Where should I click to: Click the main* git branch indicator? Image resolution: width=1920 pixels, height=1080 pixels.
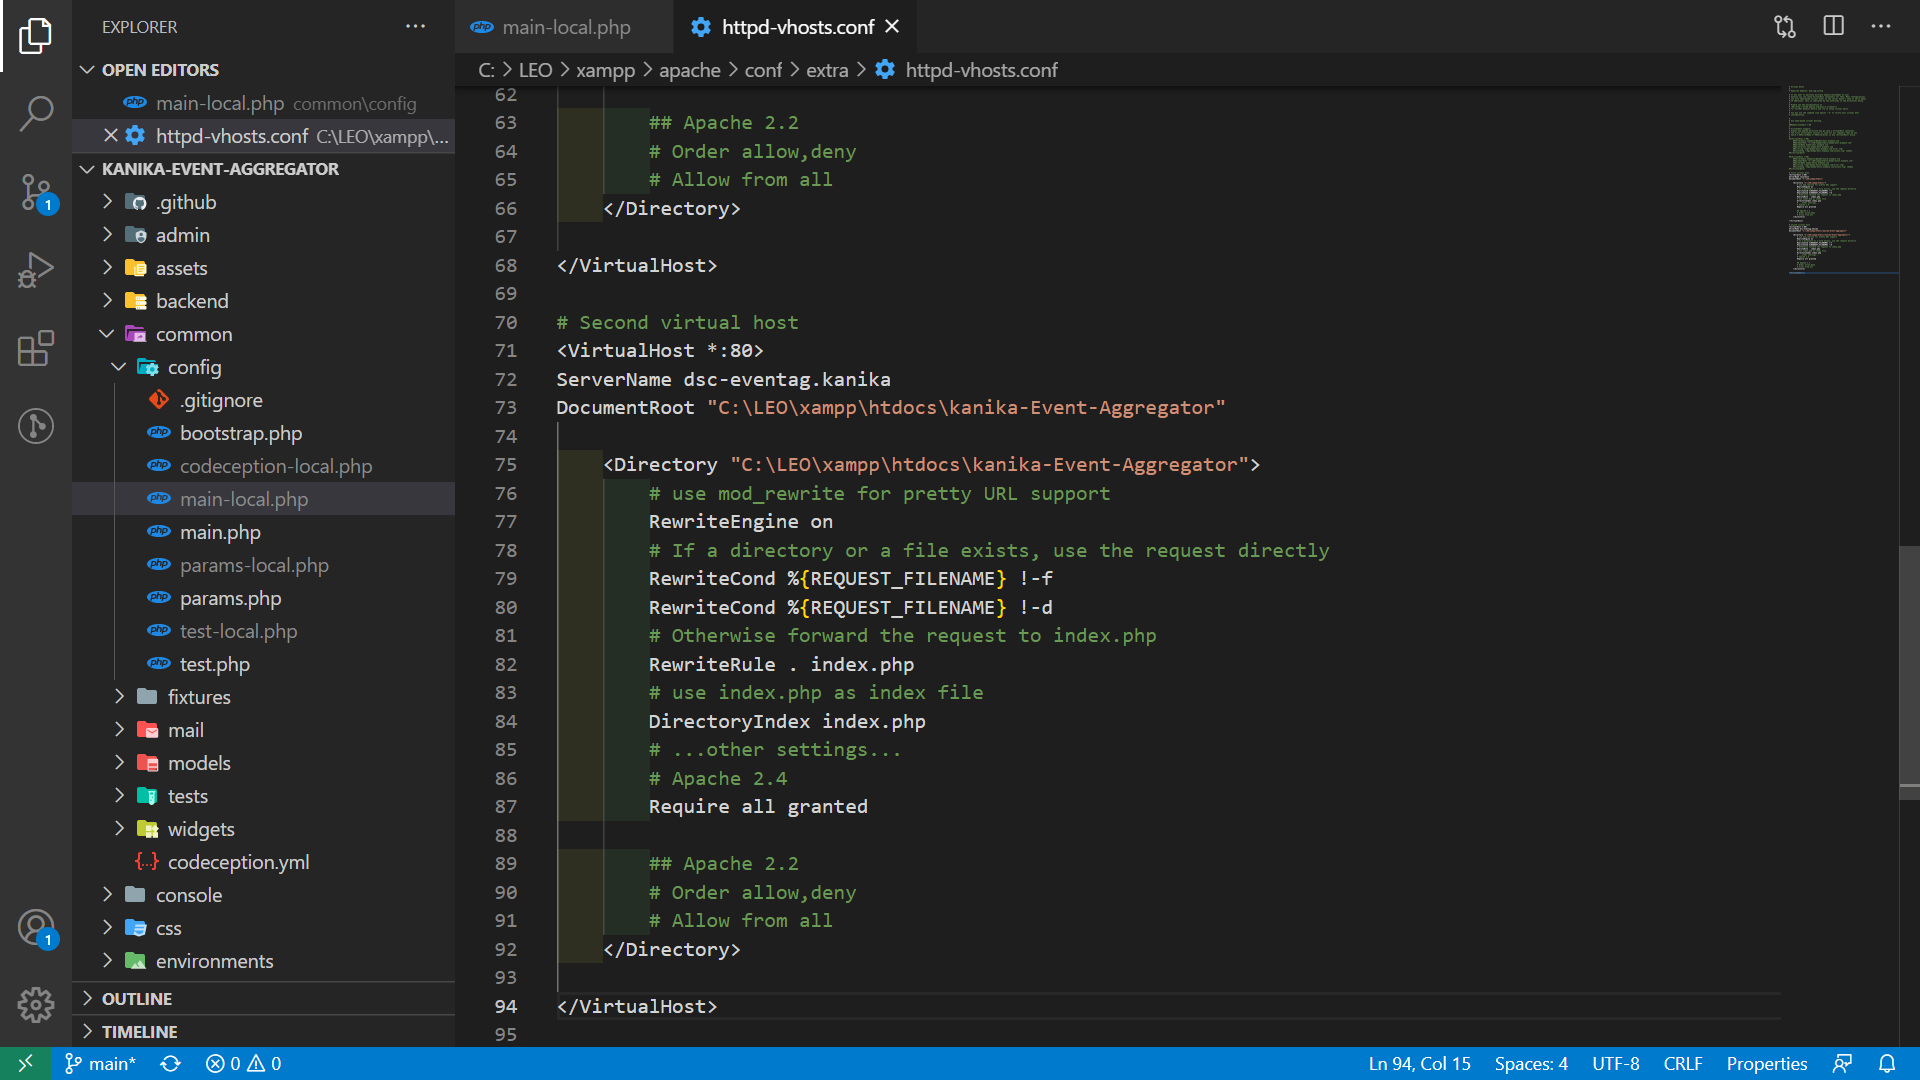pyautogui.click(x=100, y=1063)
